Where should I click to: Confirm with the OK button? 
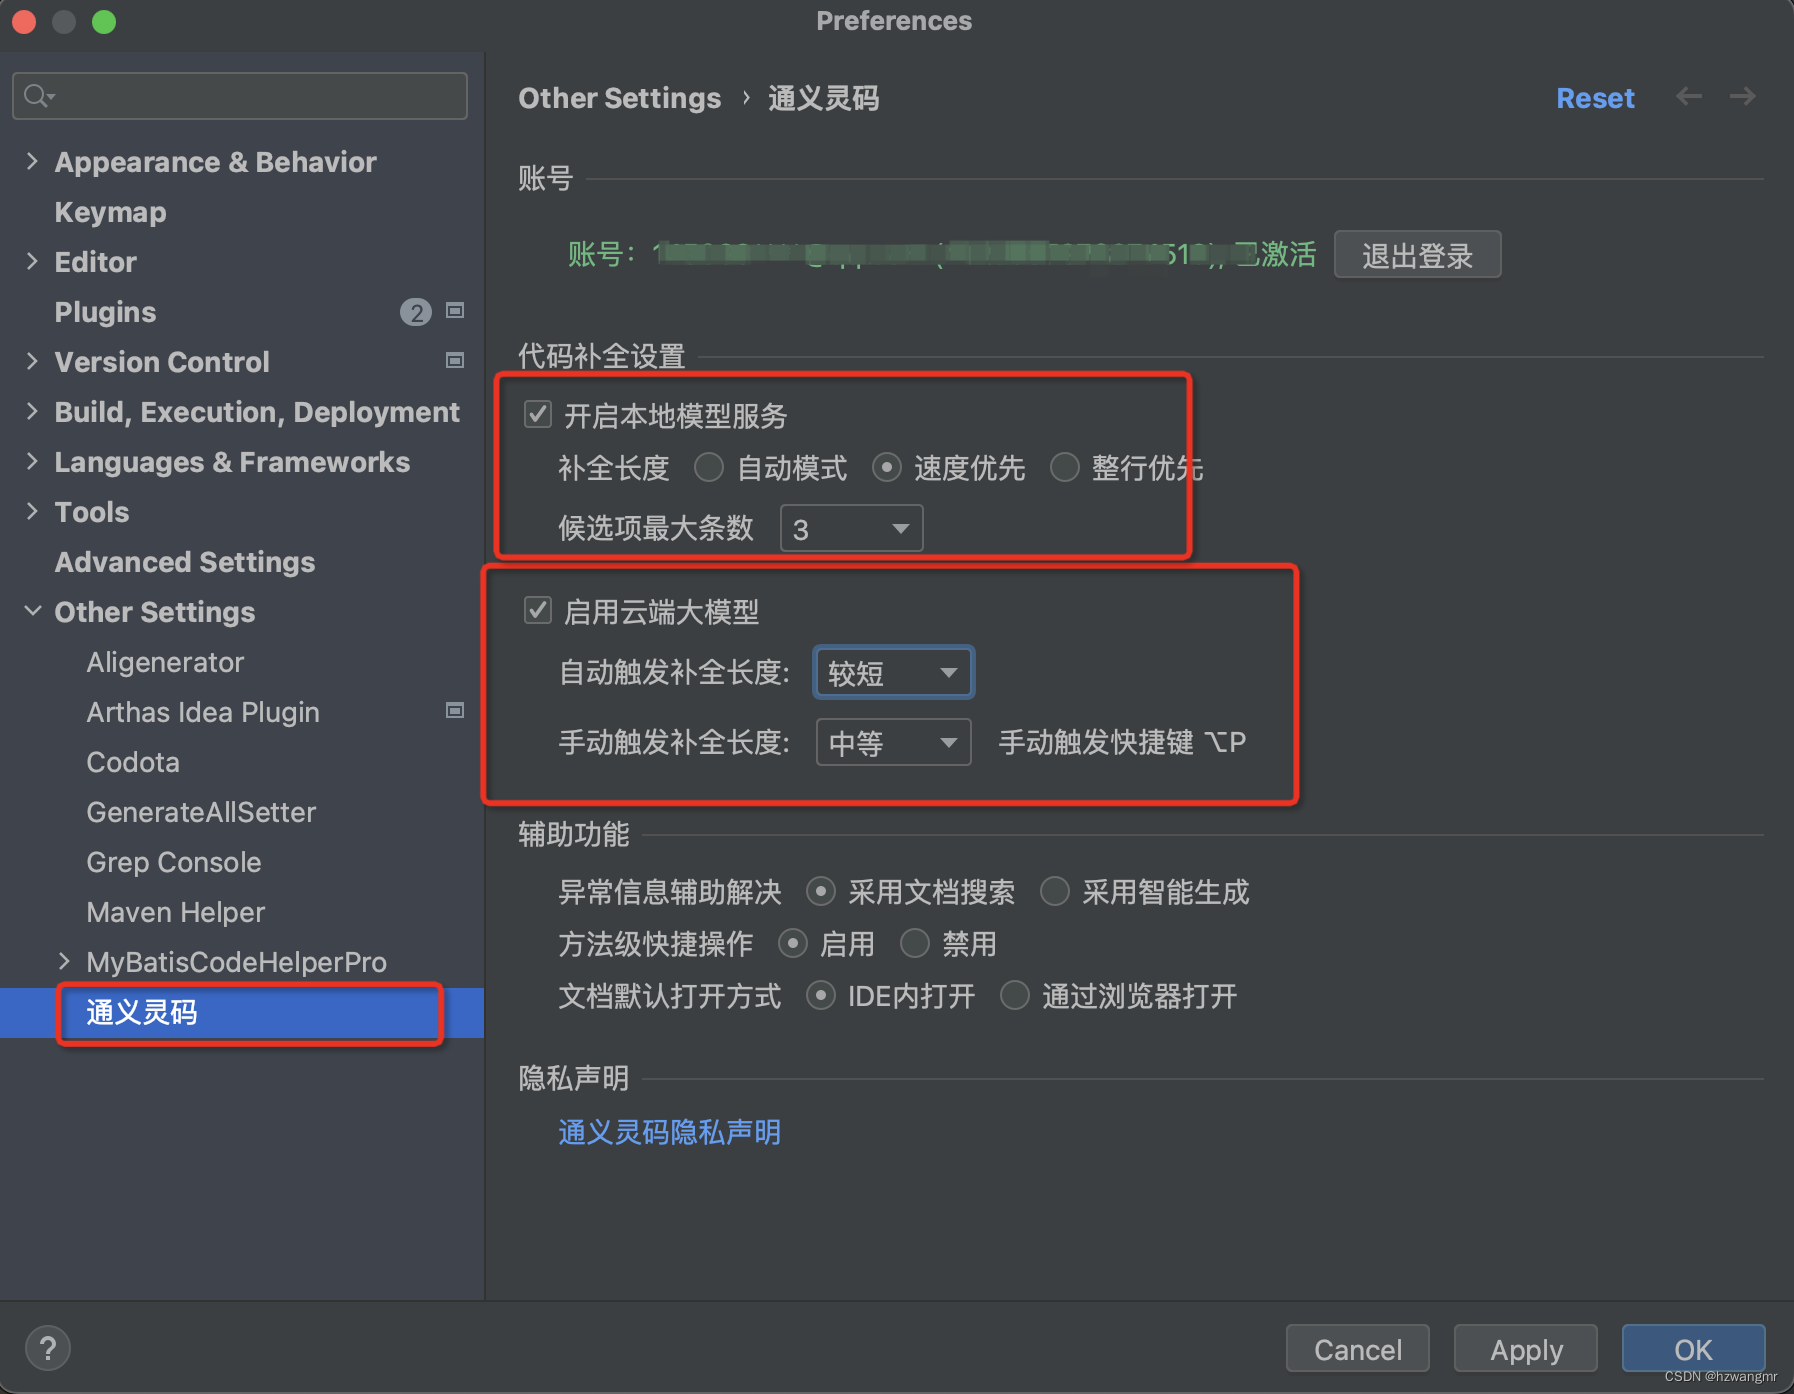click(x=1693, y=1349)
